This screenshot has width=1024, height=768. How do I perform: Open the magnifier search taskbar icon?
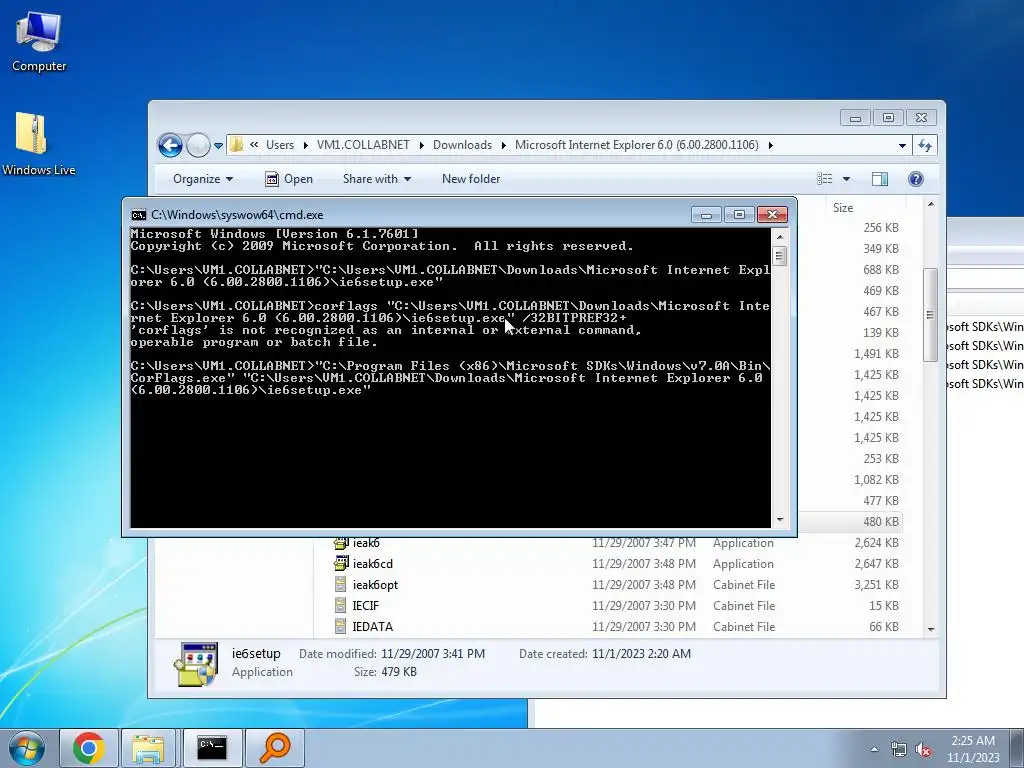[x=274, y=748]
